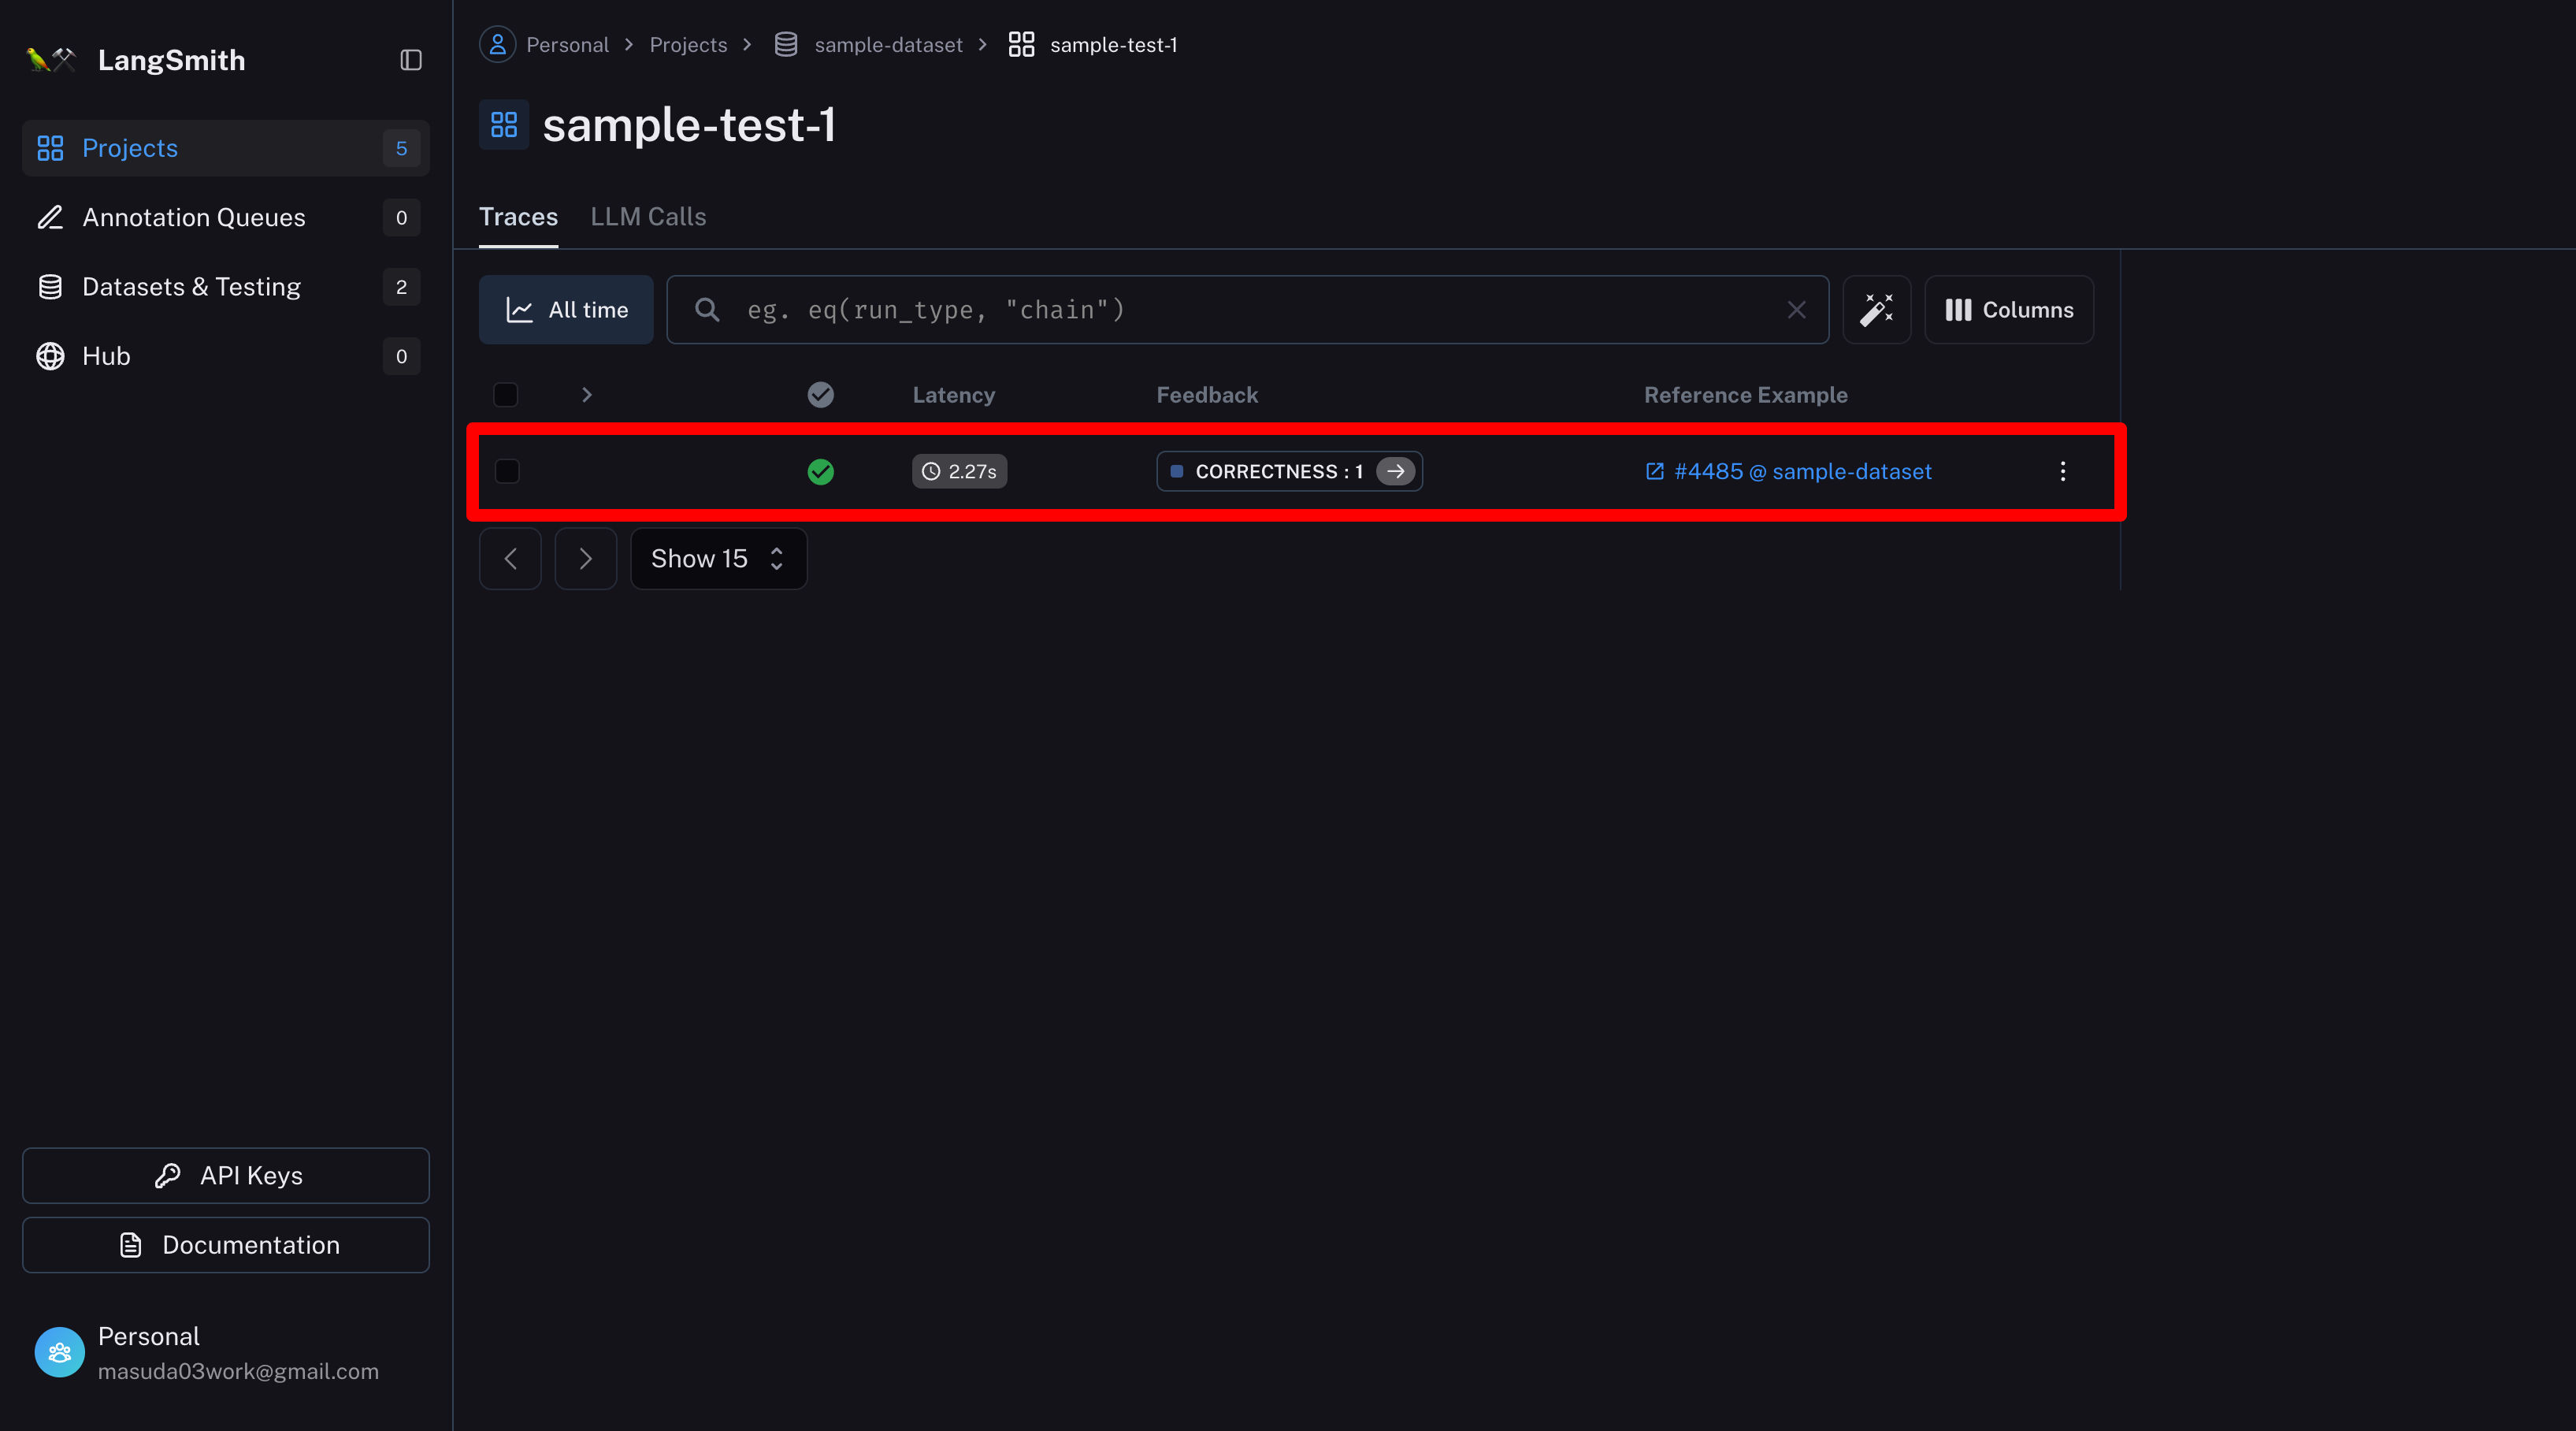Click the Latency column header

[x=953, y=395]
